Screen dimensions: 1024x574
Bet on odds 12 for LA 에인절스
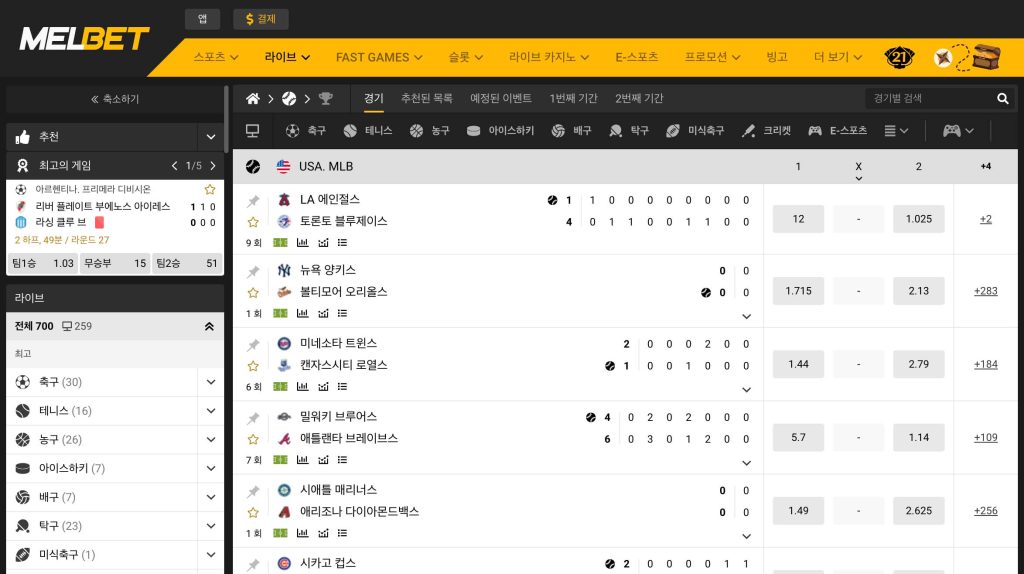pyautogui.click(x=798, y=219)
